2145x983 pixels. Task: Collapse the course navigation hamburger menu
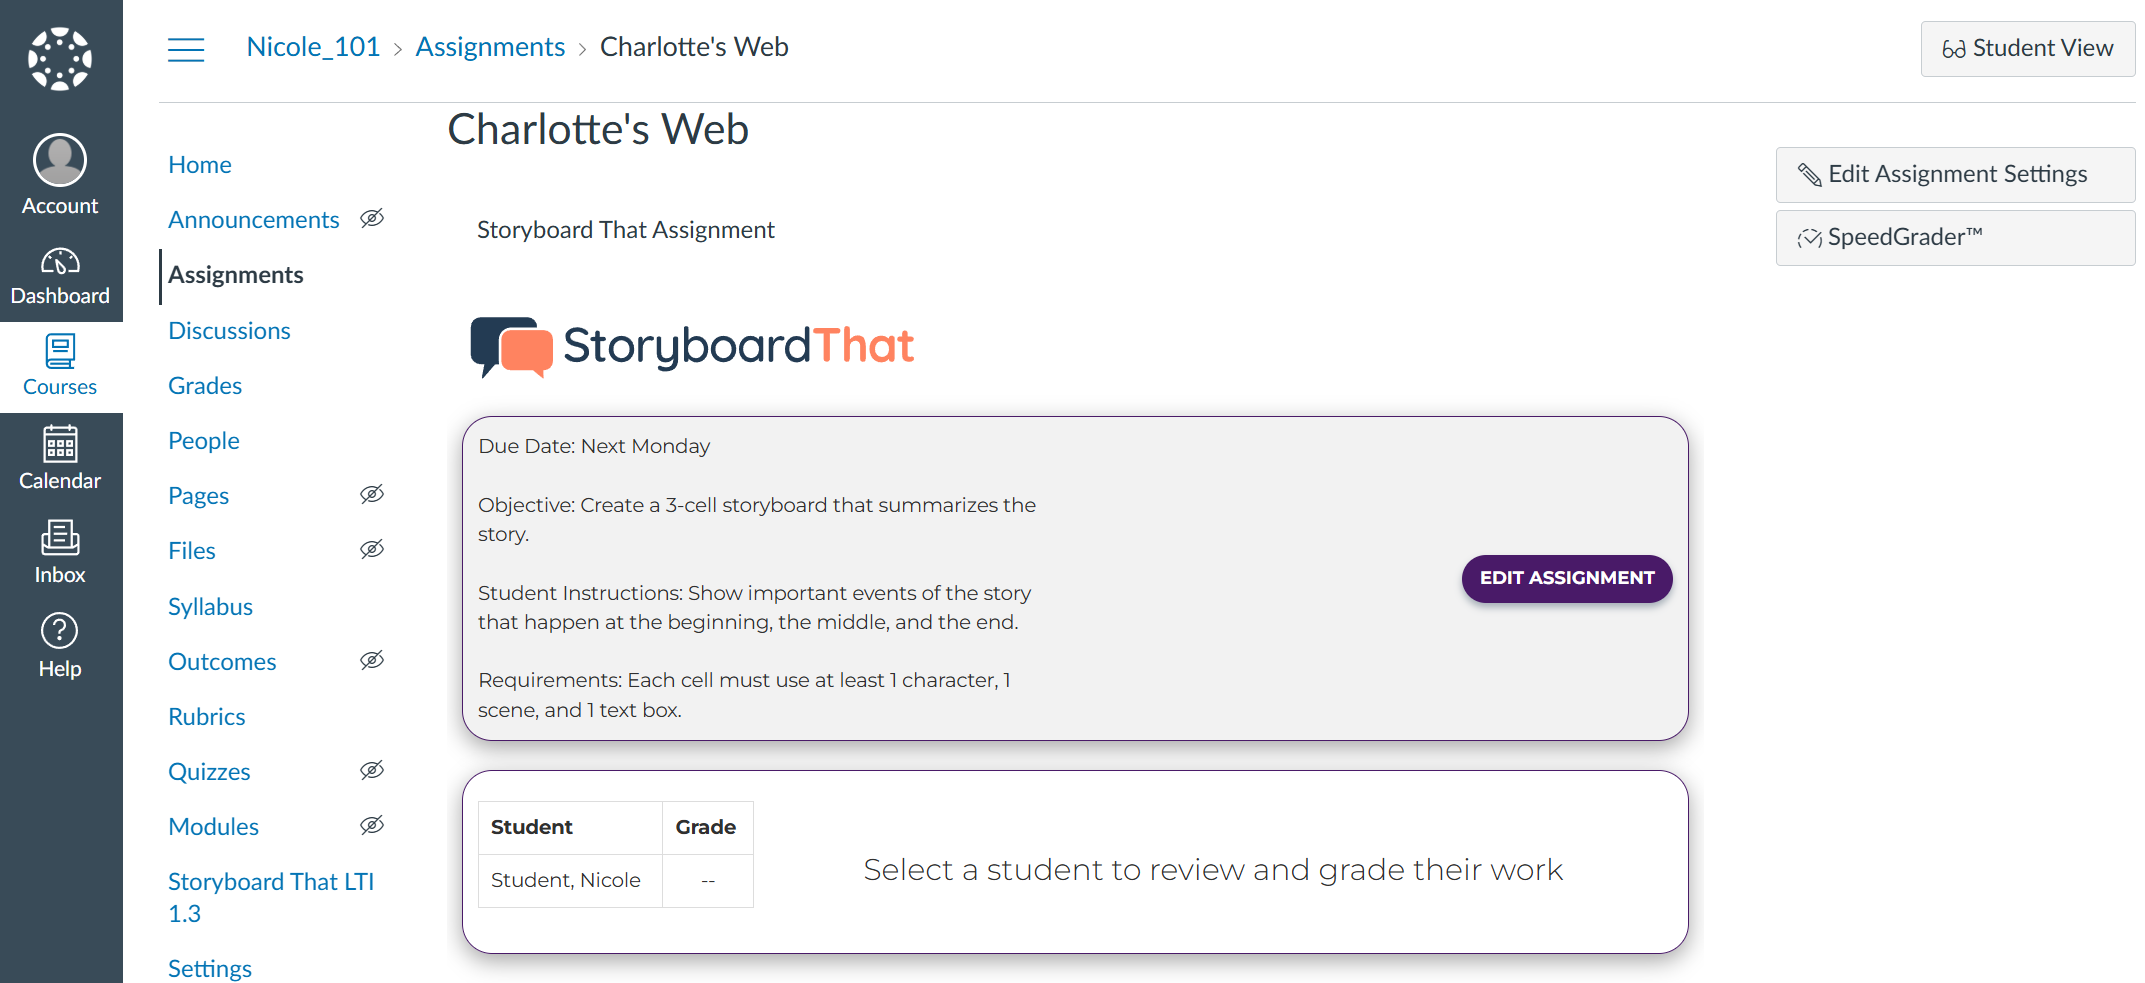click(186, 49)
